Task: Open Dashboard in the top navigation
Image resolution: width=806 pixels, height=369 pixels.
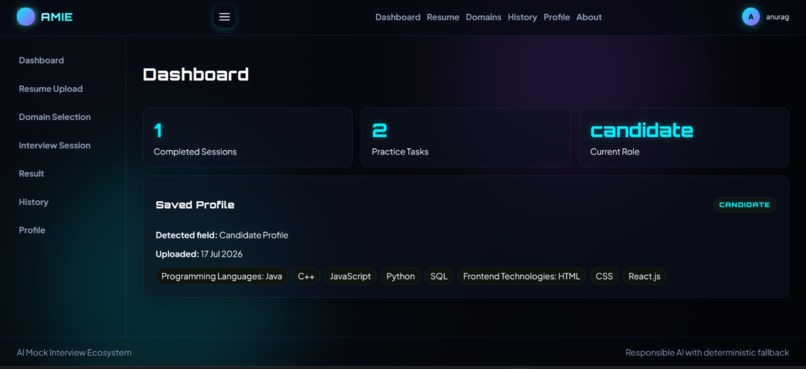Action: coord(397,17)
